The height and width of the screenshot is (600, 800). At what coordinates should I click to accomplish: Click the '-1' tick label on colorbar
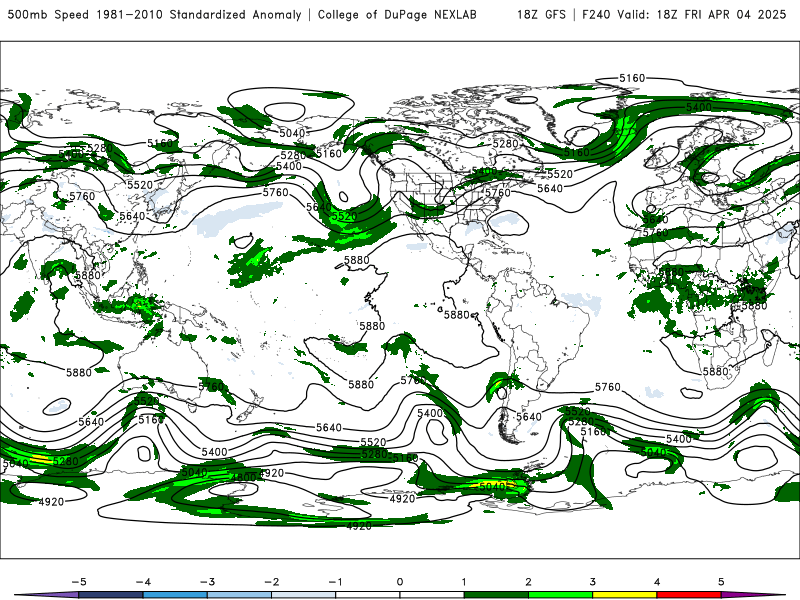tap(335, 582)
